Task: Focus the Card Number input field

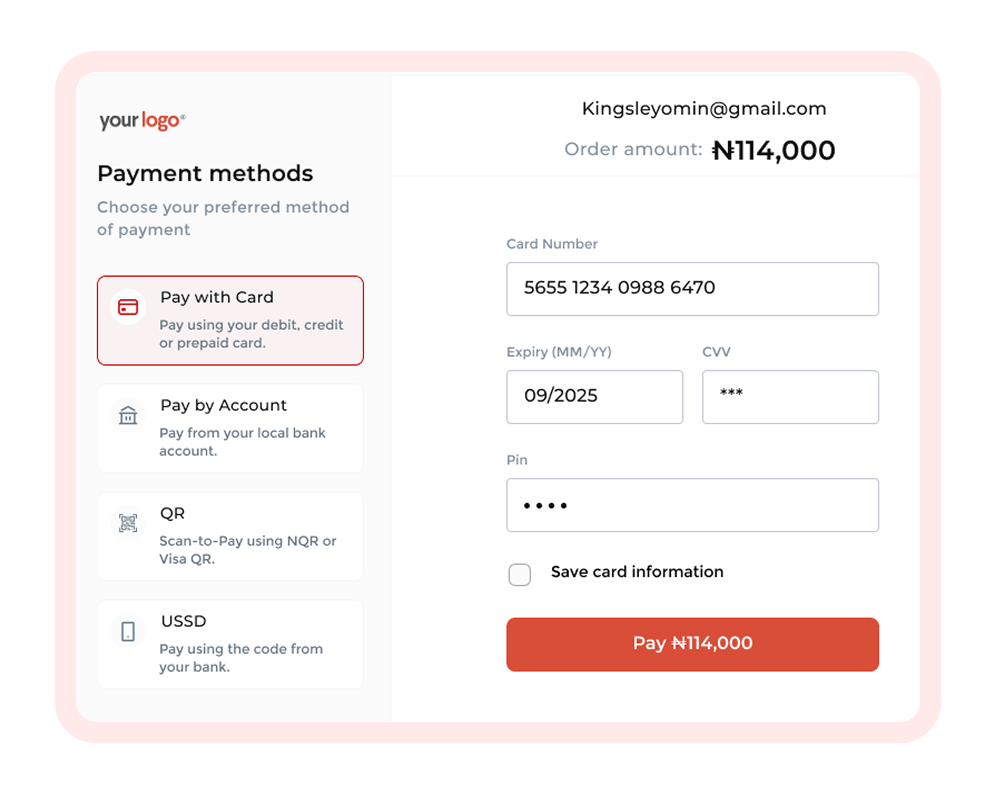Action: (x=692, y=289)
